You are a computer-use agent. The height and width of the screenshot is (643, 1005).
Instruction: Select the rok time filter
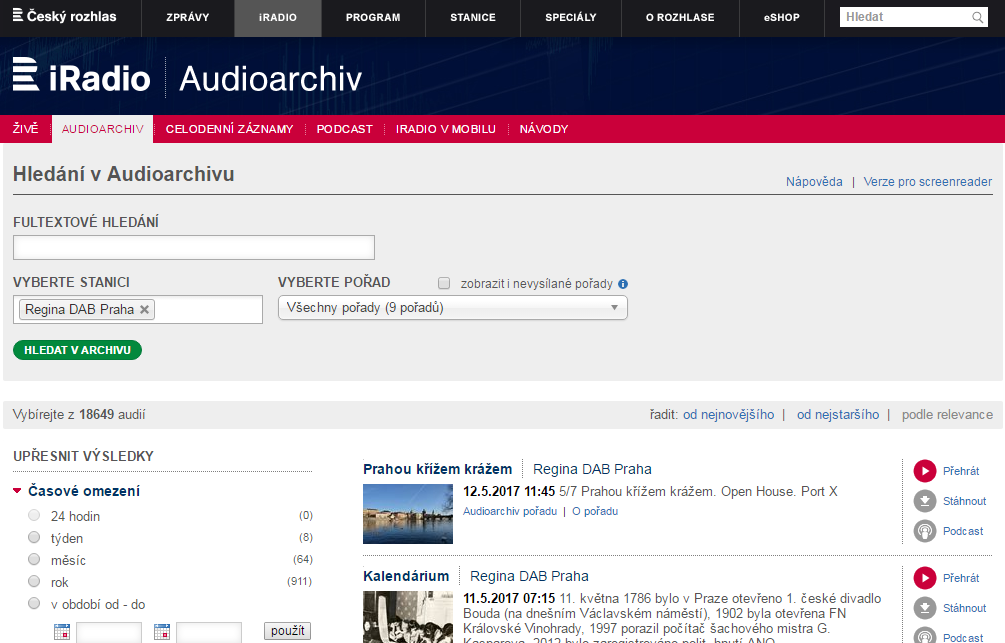pyautogui.click(x=34, y=581)
